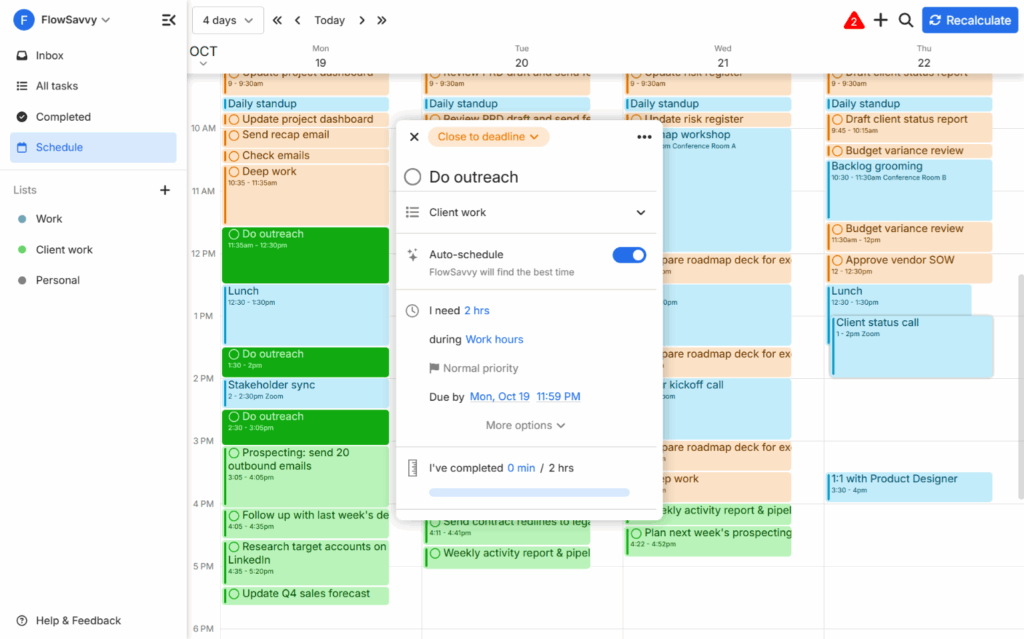The image size is (1024, 639).
Task: Toggle the Auto-schedule switch off
Action: pos(629,255)
